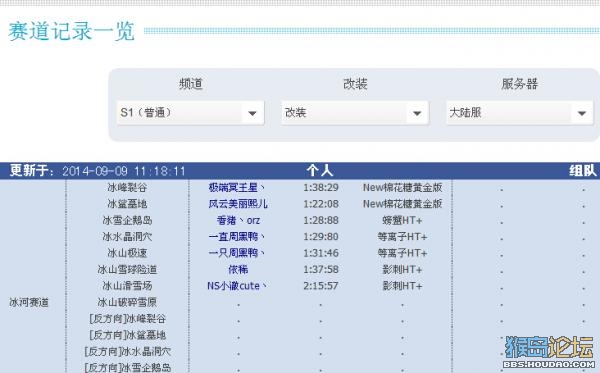Click record time 1:22:08

click(321, 204)
